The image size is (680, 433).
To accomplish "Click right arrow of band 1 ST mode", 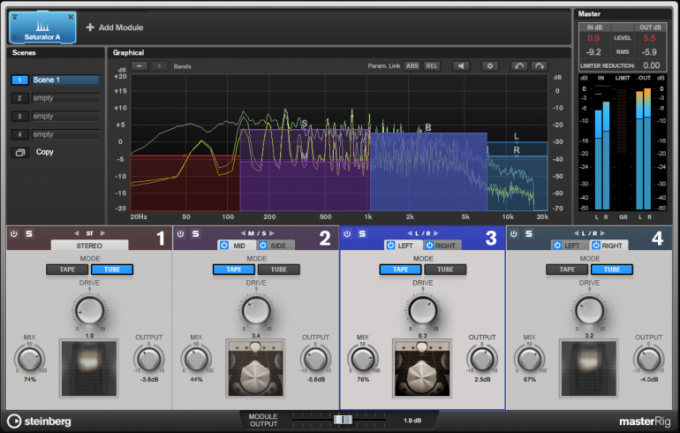I will 102,233.
